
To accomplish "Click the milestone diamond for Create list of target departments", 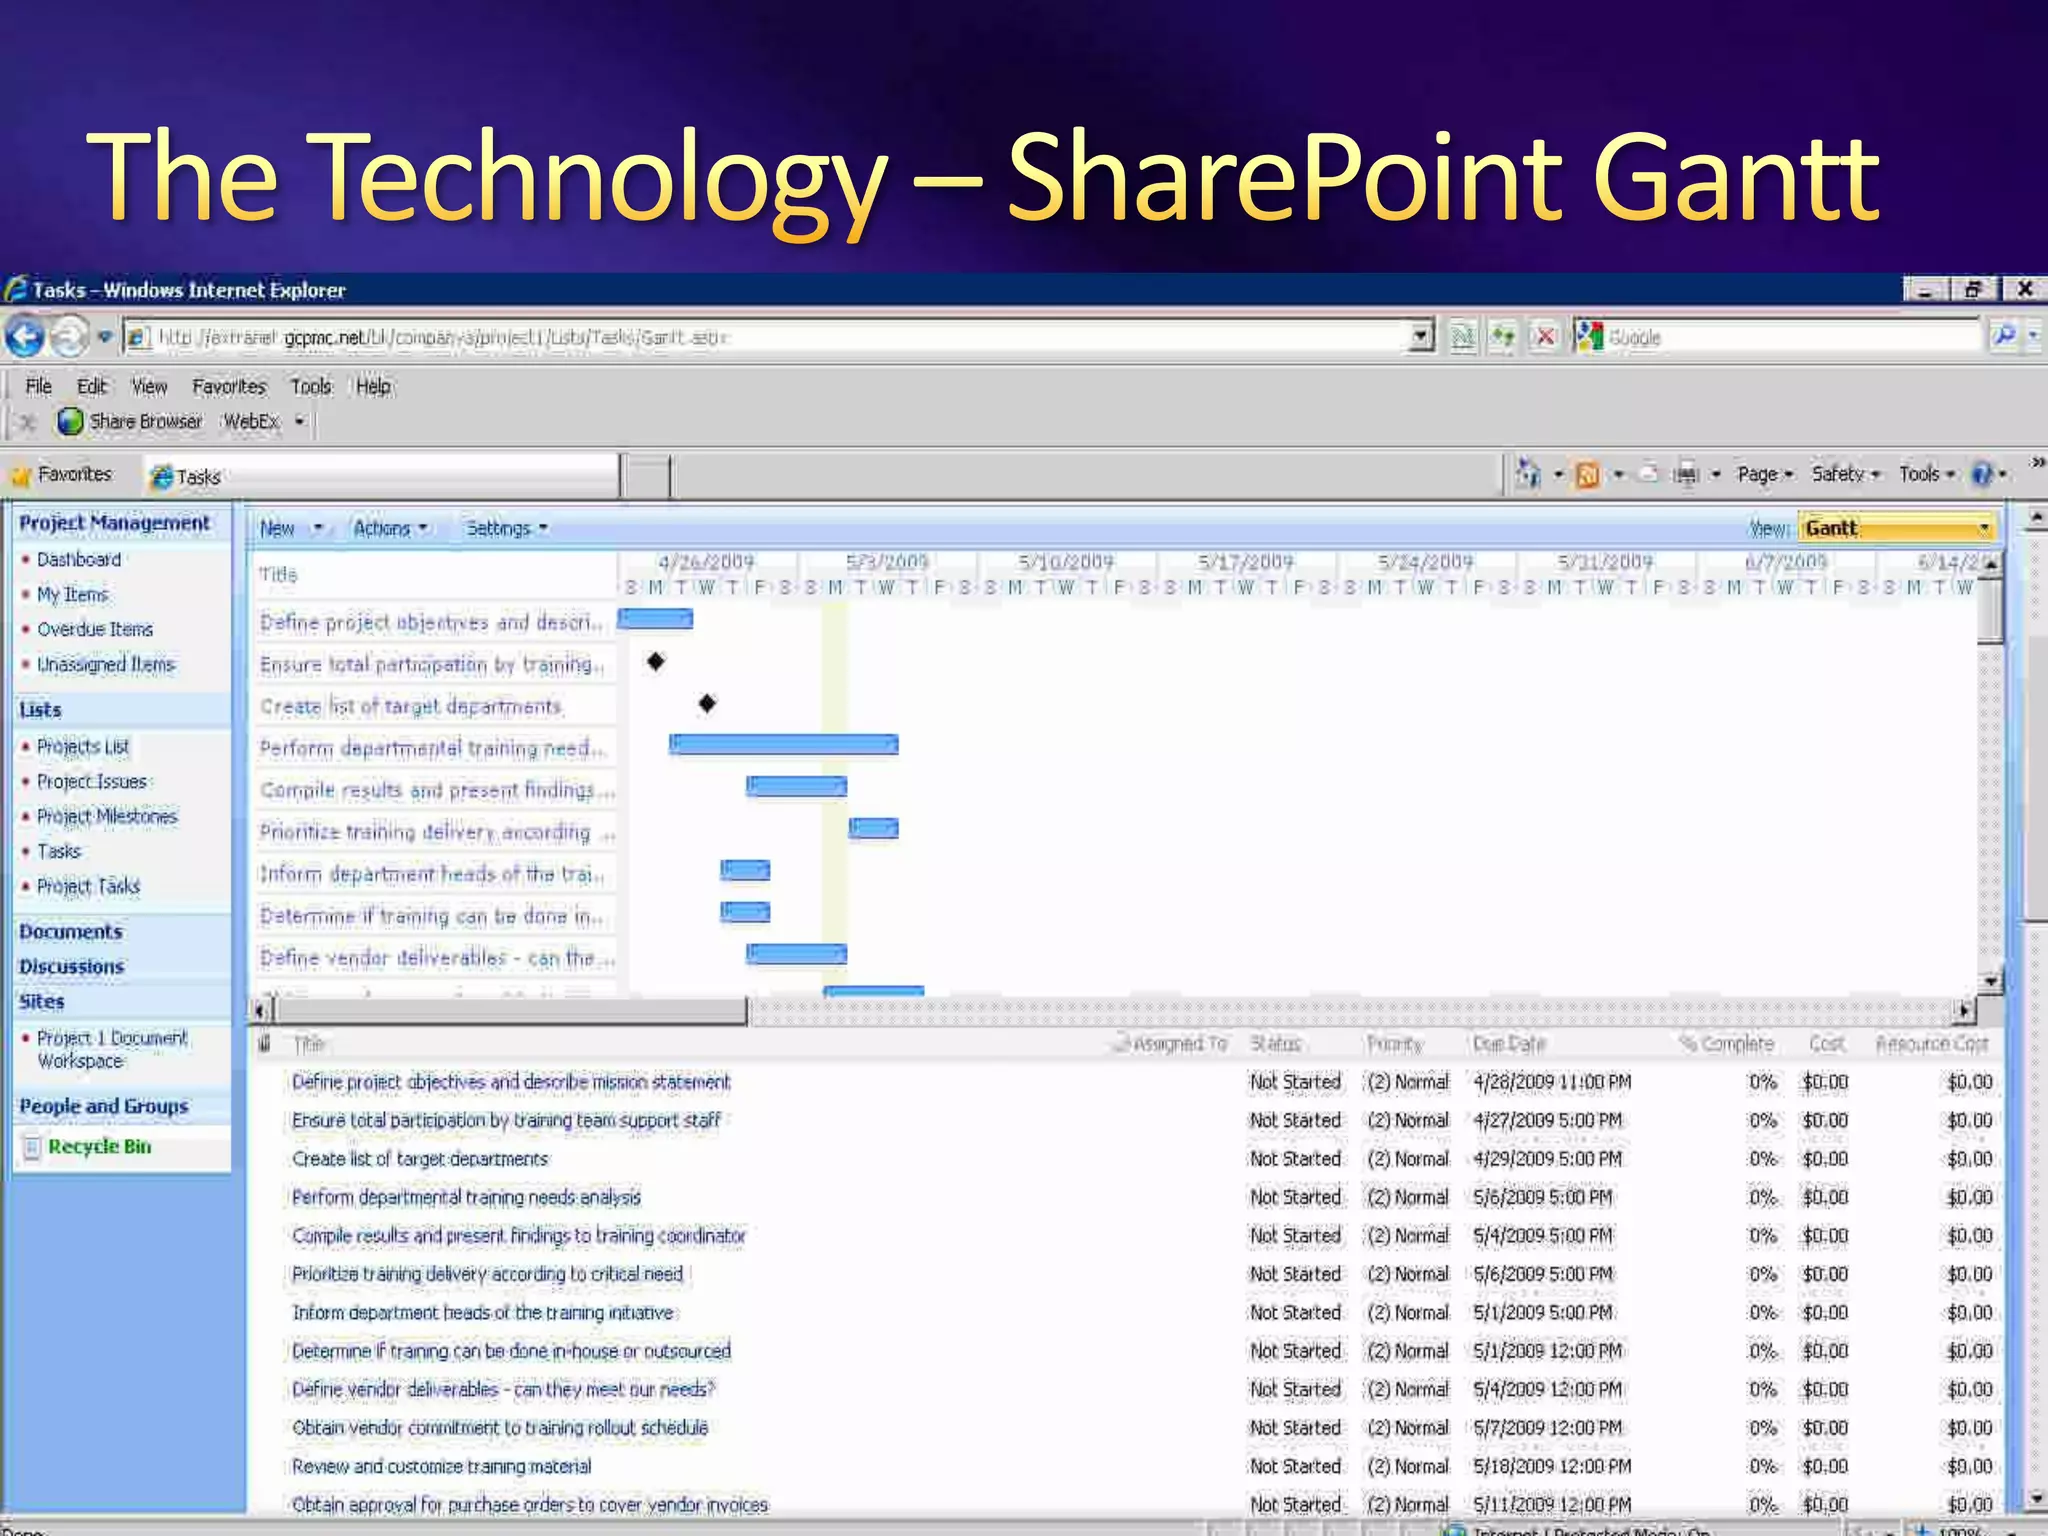I will tap(707, 704).
